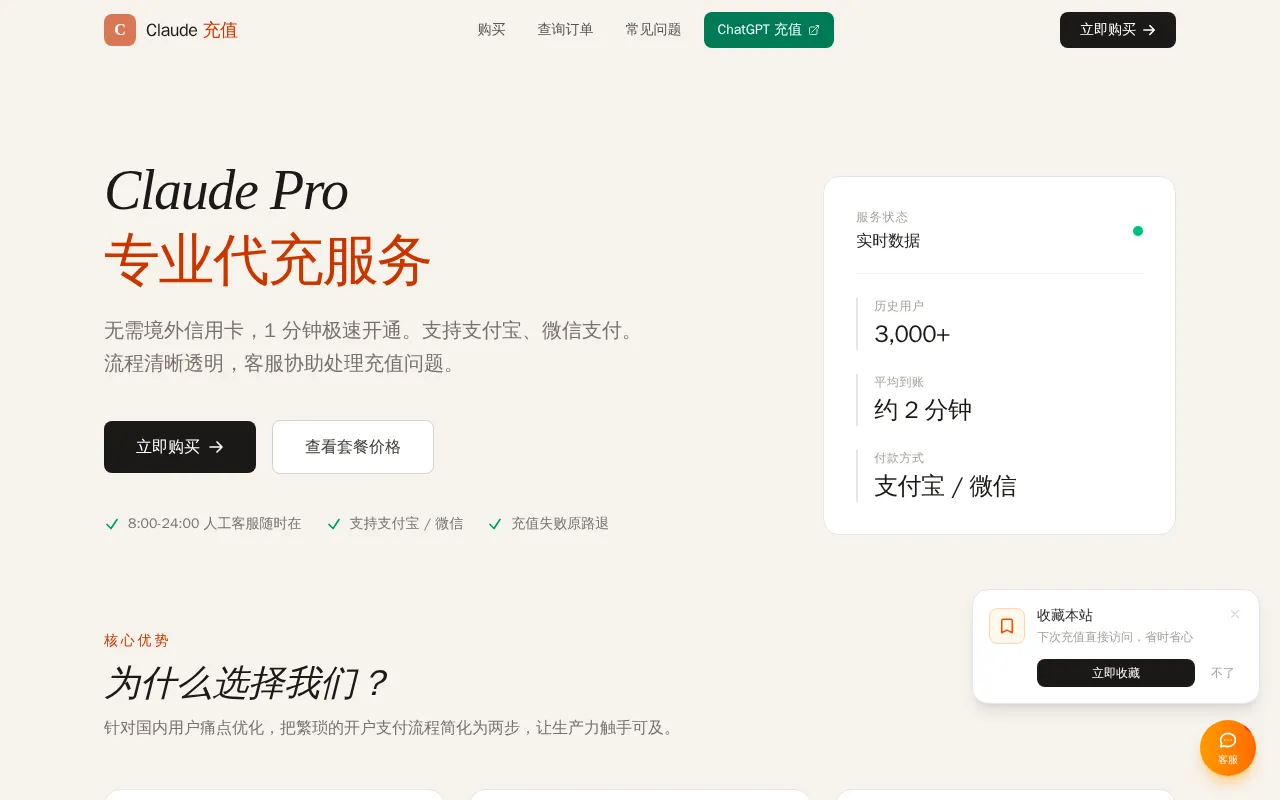Click the 历史用户 label
This screenshot has height=800, width=1280.
tap(899, 306)
